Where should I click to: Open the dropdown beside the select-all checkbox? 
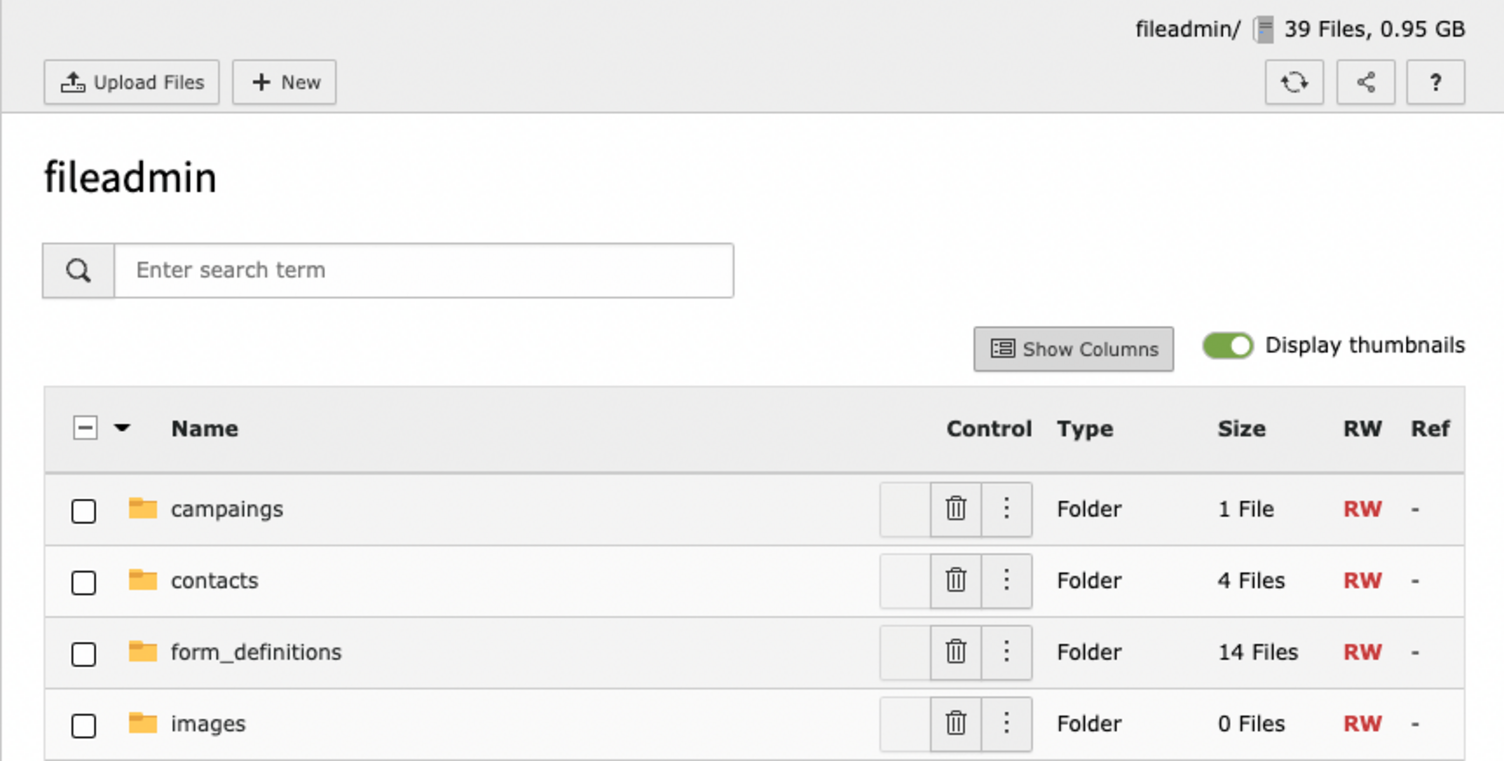(122, 428)
